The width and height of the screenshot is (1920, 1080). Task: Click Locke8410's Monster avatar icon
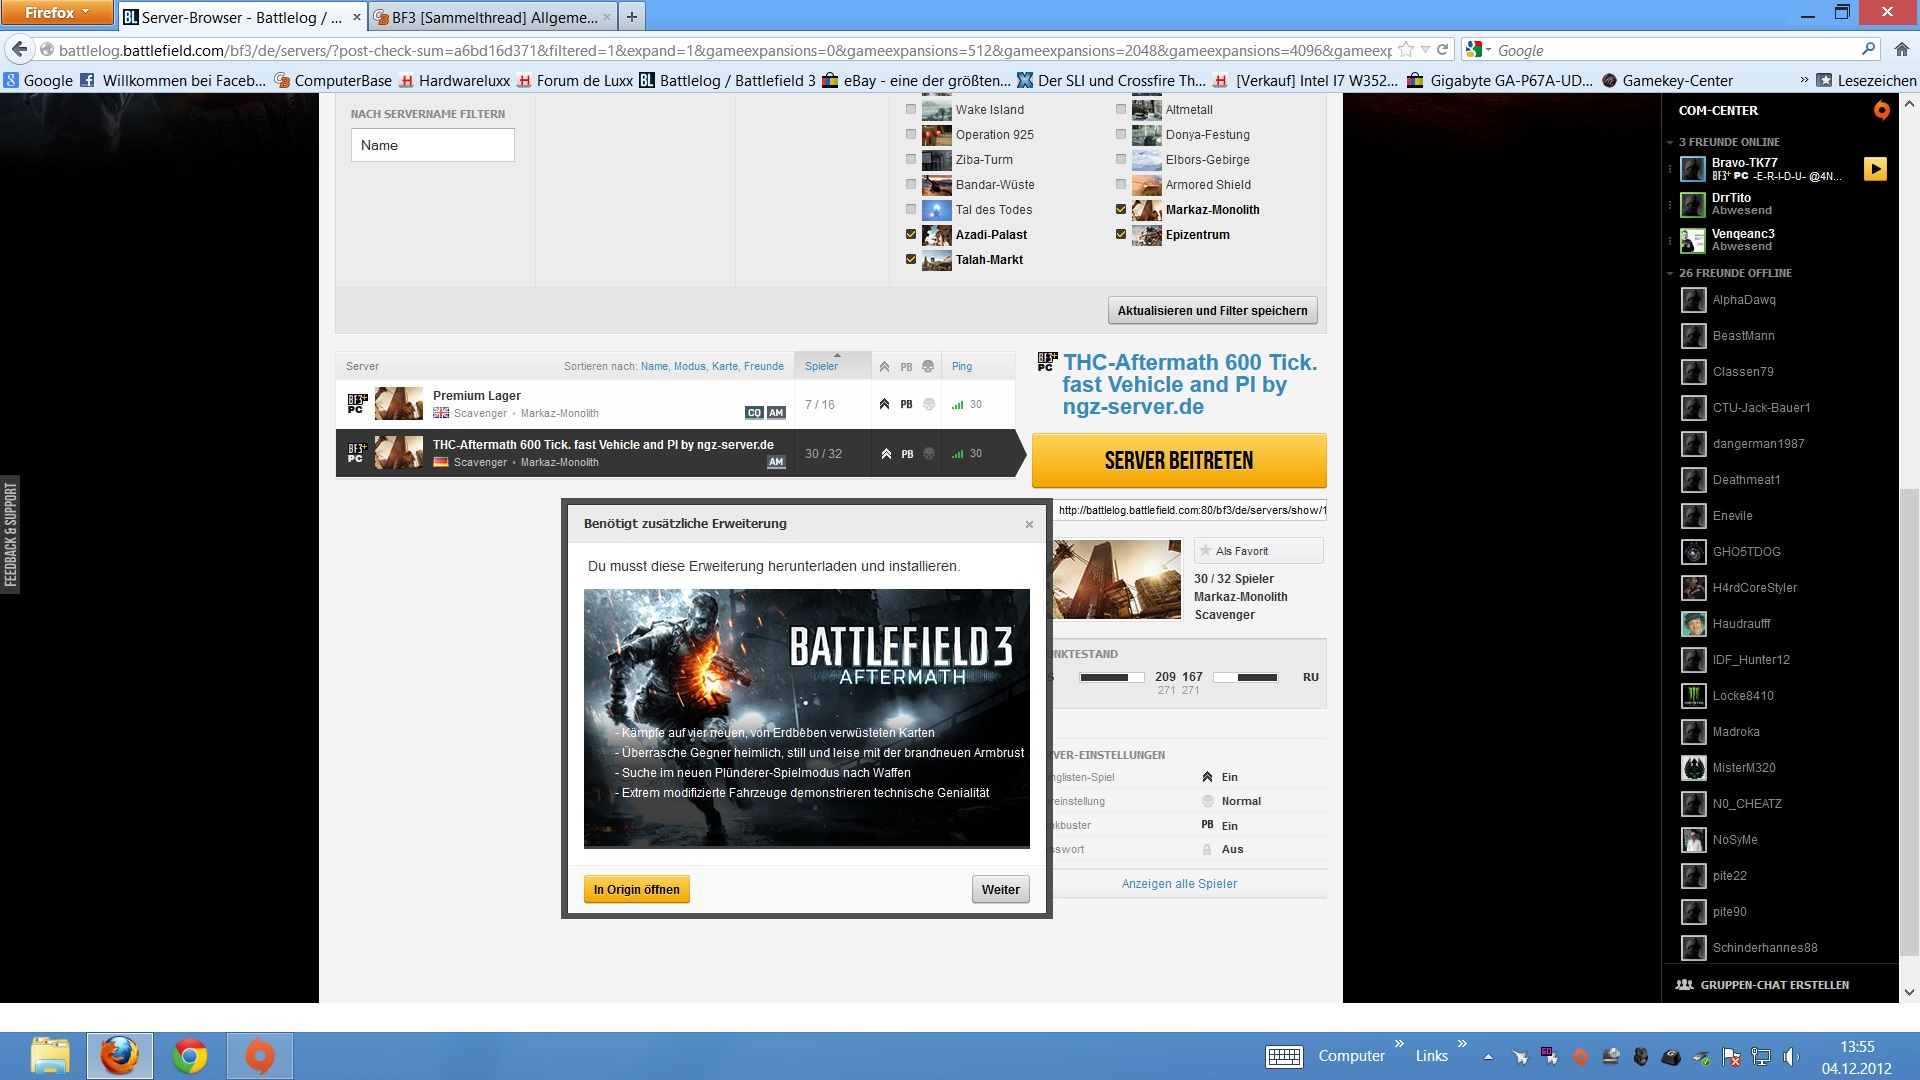coord(1693,696)
